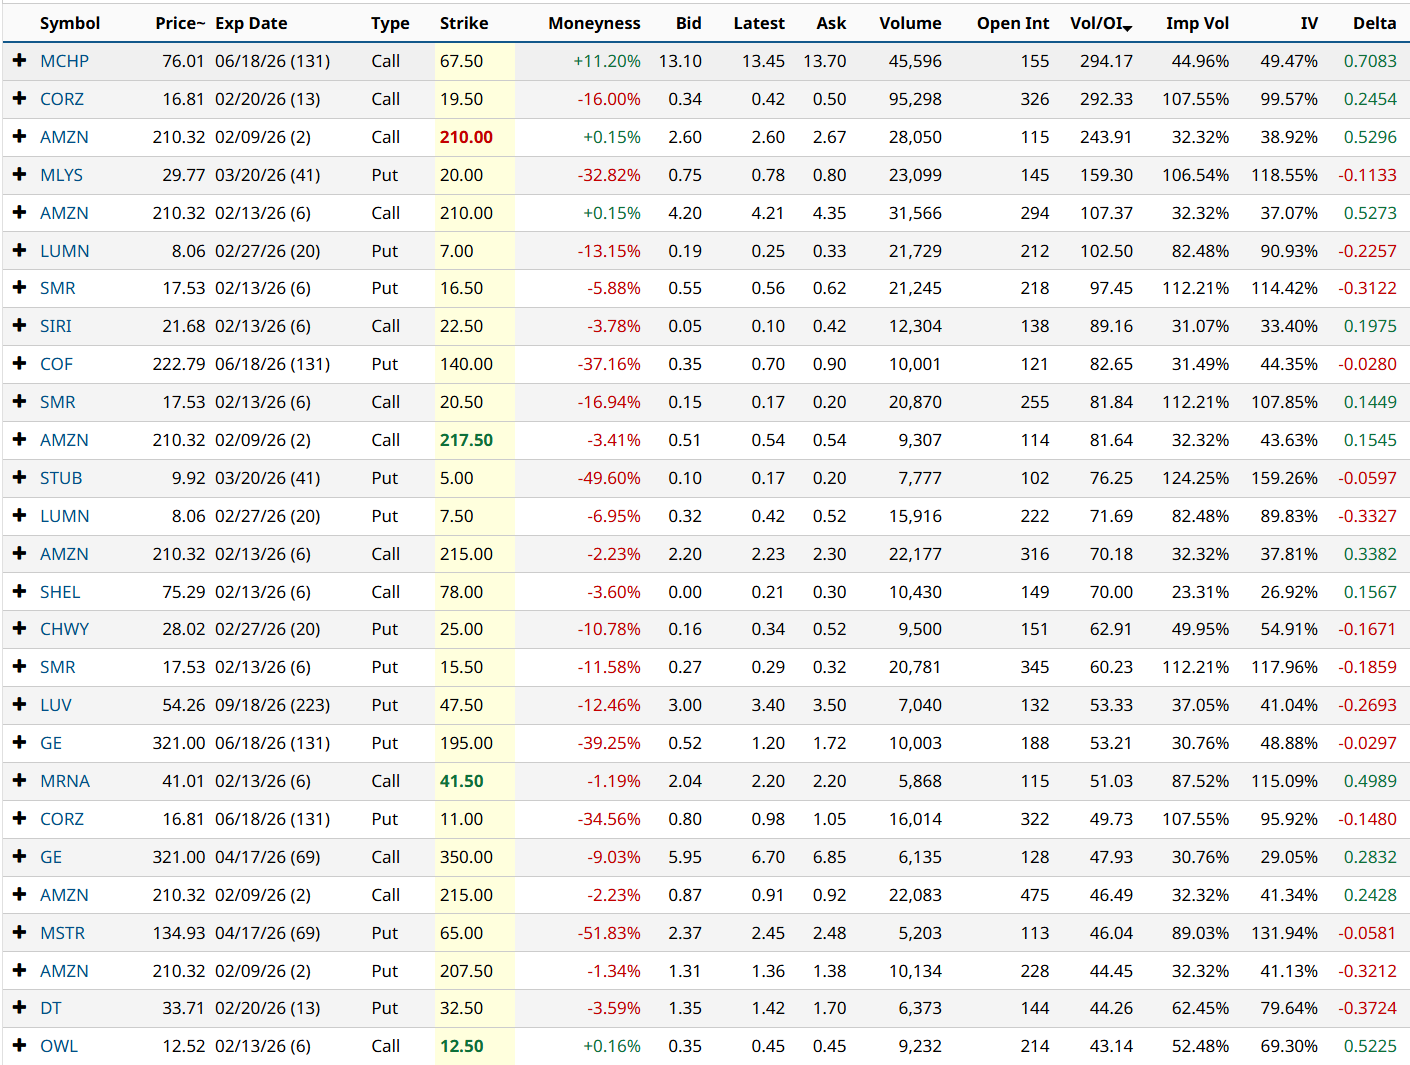Open the SHEL symbol link

pyautogui.click(x=60, y=592)
